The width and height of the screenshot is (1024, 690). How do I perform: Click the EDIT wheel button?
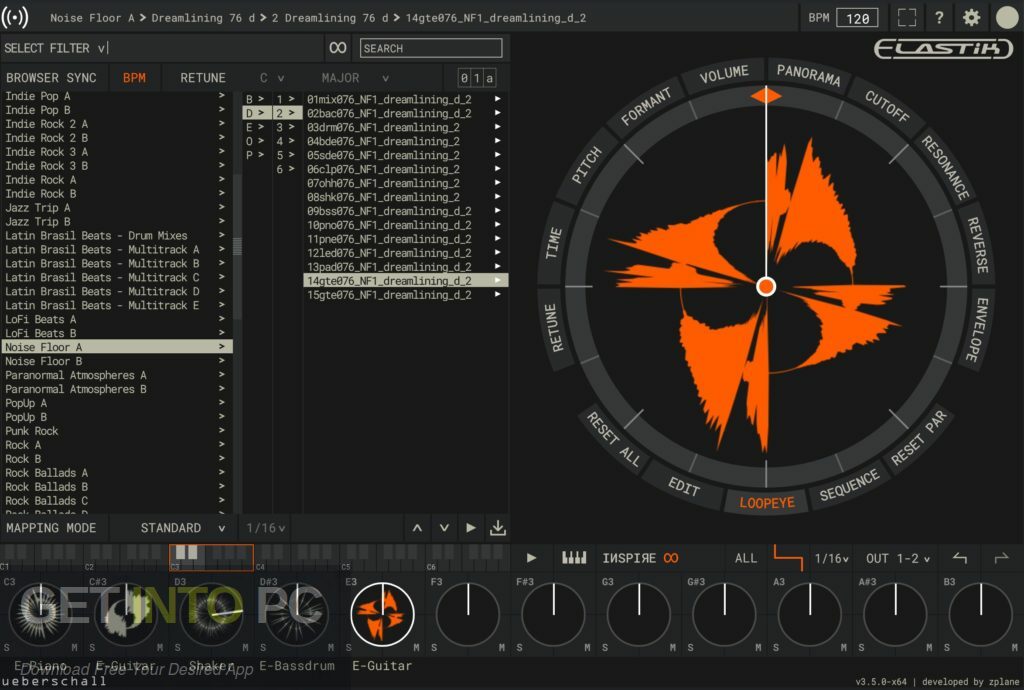pos(684,486)
